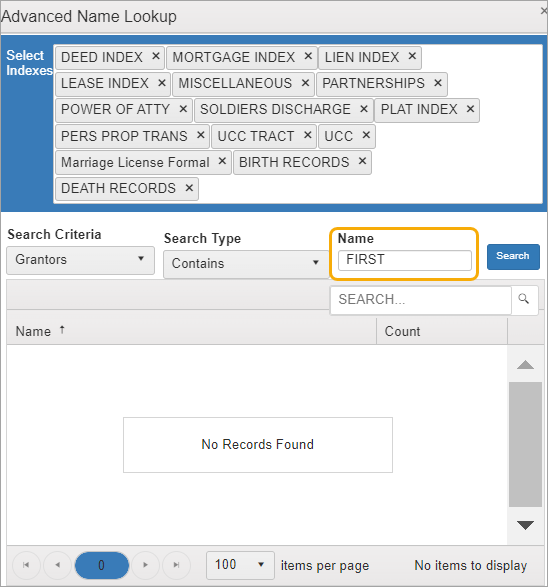Remove SOLDIERS DISCHARGE from selected indexes
Image resolution: width=548 pixels, height=587 pixels.
[363, 109]
